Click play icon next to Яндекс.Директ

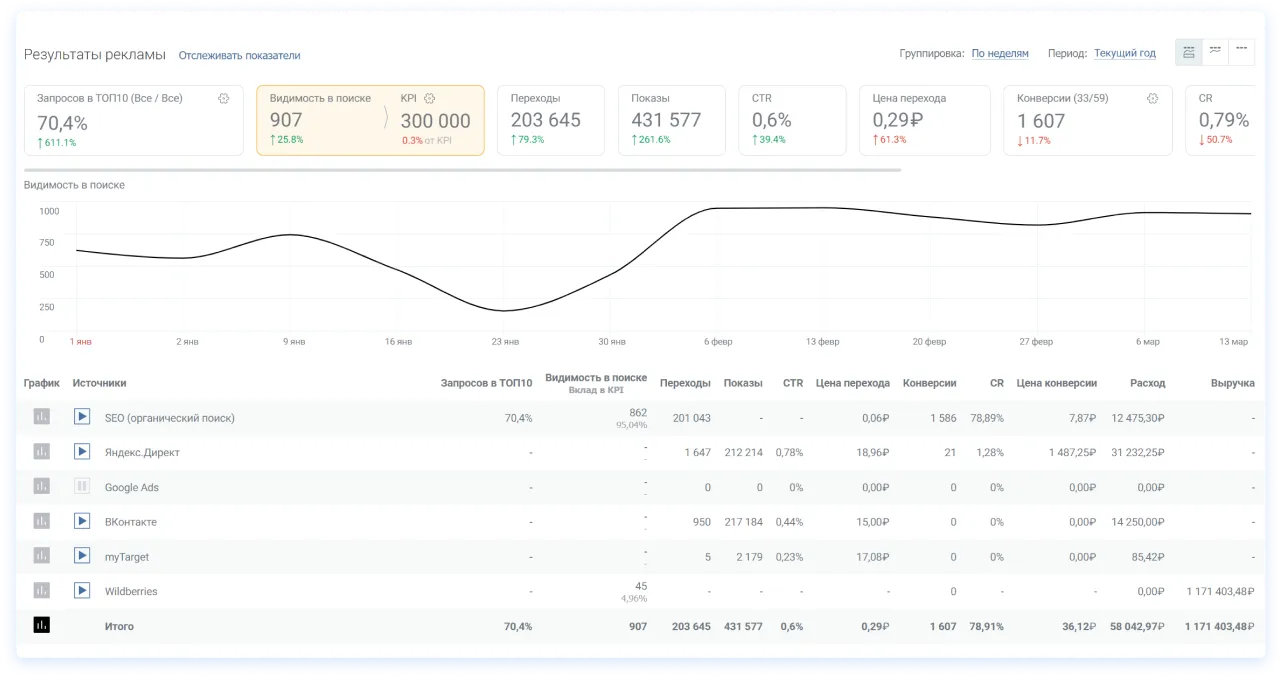[x=82, y=452]
